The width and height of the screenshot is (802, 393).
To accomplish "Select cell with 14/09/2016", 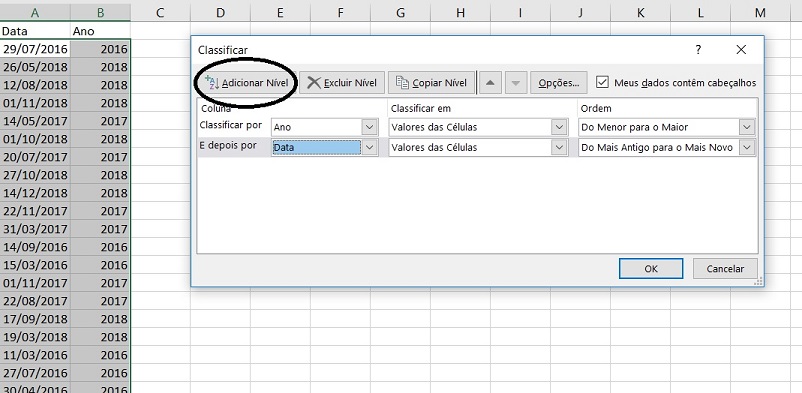I will 35,247.
